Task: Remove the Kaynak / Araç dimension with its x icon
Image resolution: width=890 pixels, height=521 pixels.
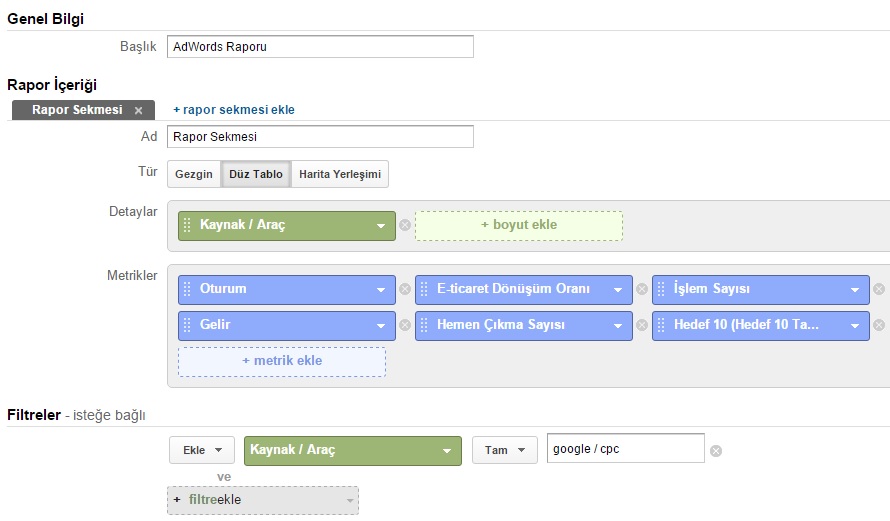Action: pyautogui.click(x=405, y=226)
